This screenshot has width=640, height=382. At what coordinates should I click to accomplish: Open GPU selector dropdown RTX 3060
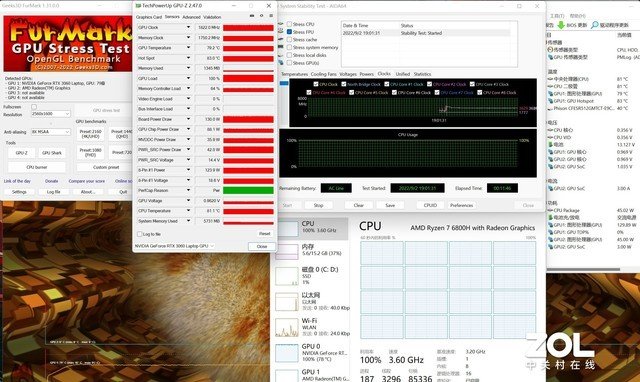click(x=175, y=246)
